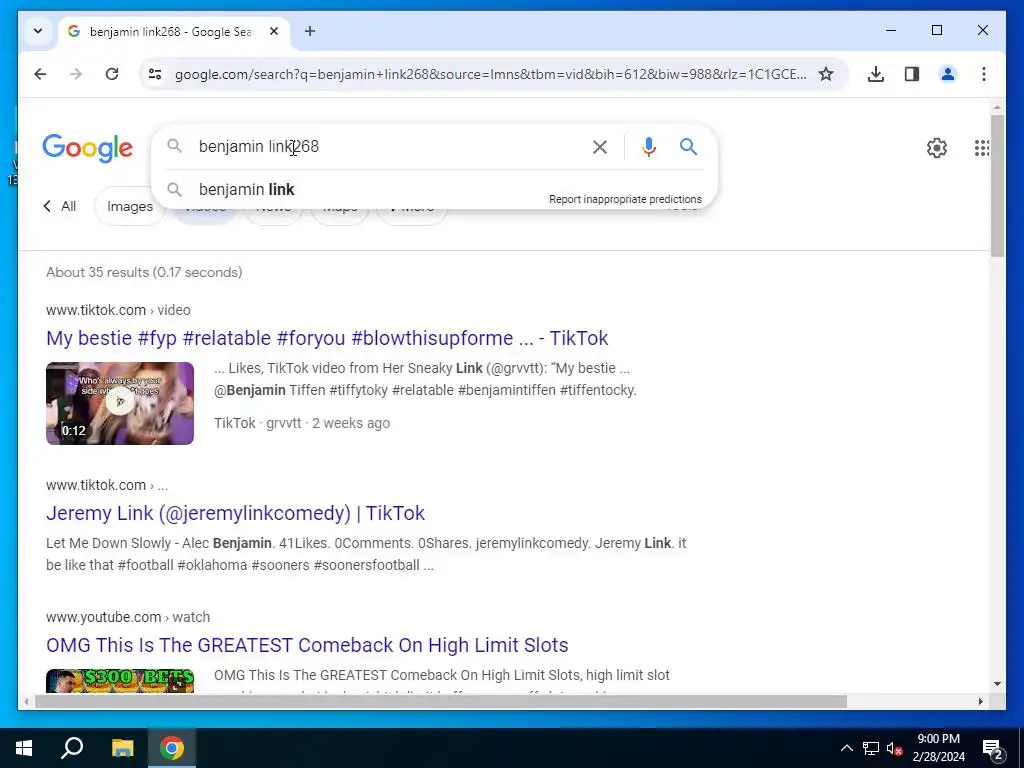This screenshot has width=1024, height=768.
Task: Open the Windows Start menu
Action: (x=24, y=748)
